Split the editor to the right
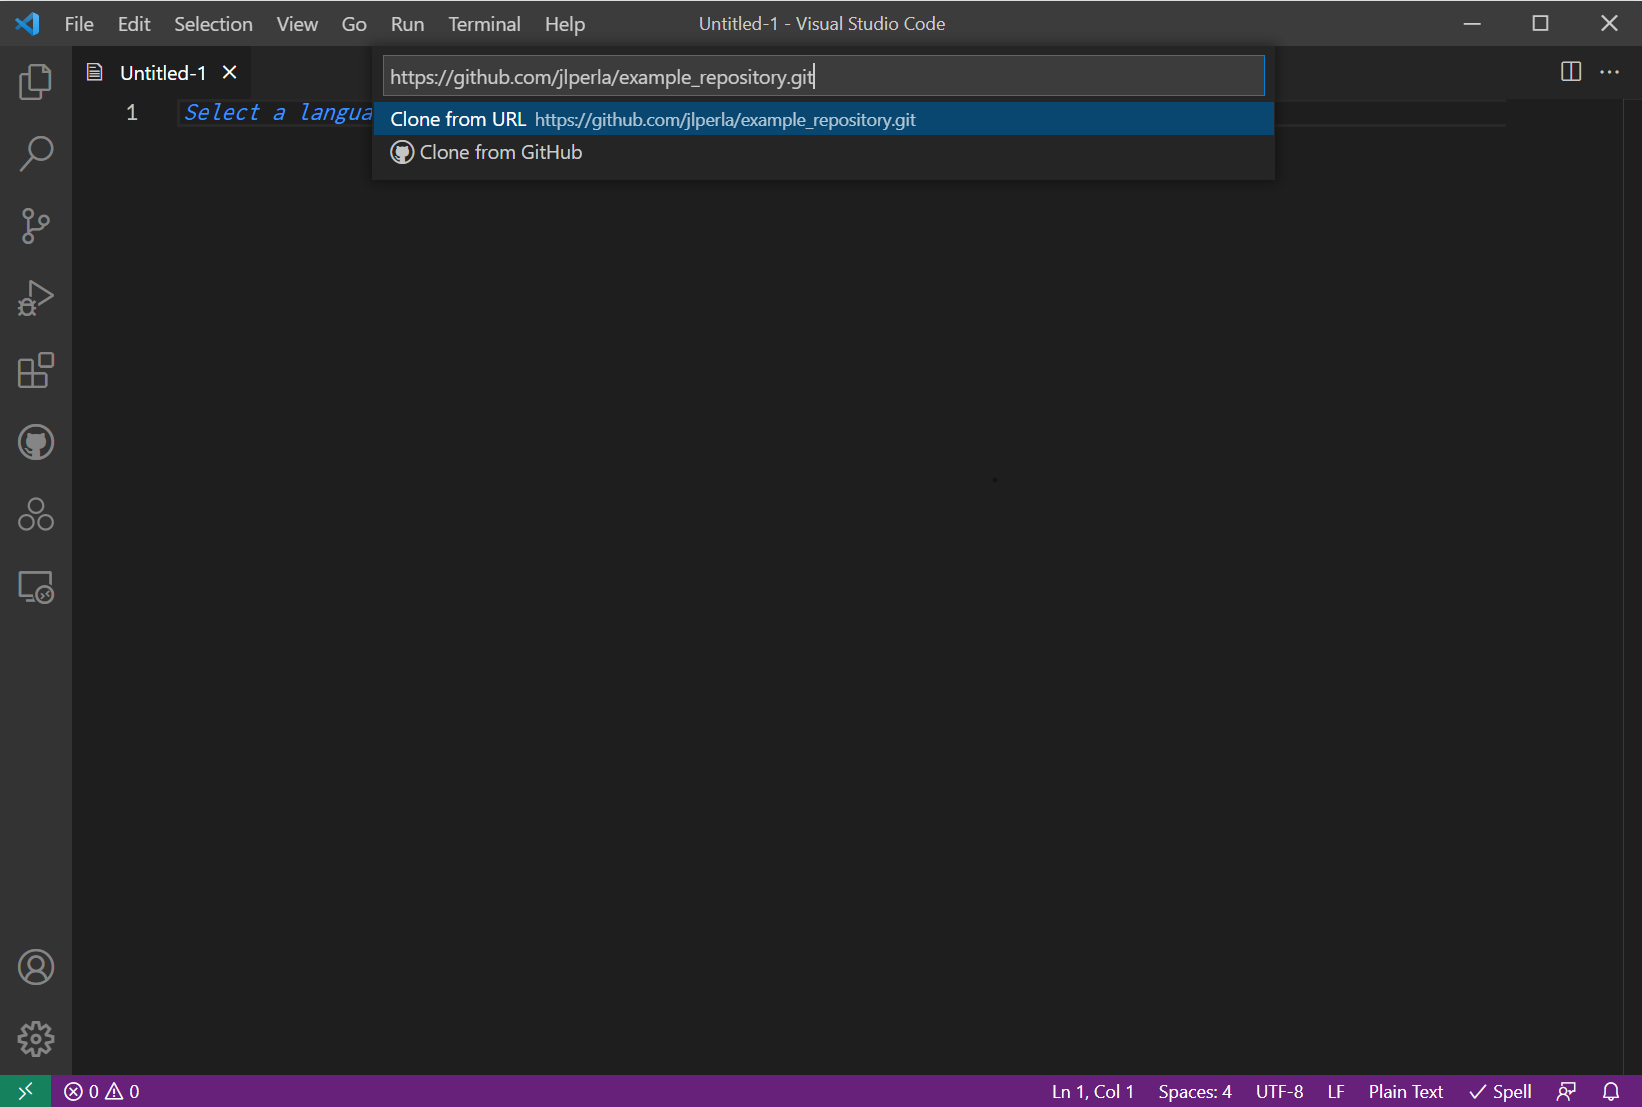 (x=1571, y=72)
